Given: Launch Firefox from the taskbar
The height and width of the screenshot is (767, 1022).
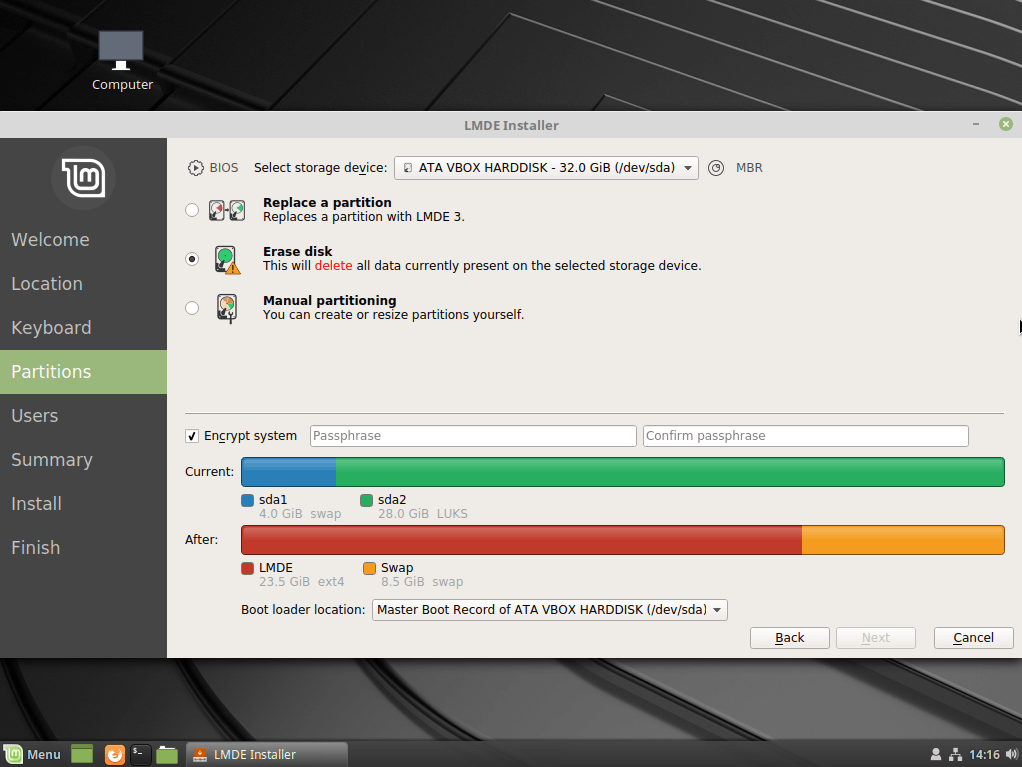Looking at the screenshot, I should click(x=115, y=754).
